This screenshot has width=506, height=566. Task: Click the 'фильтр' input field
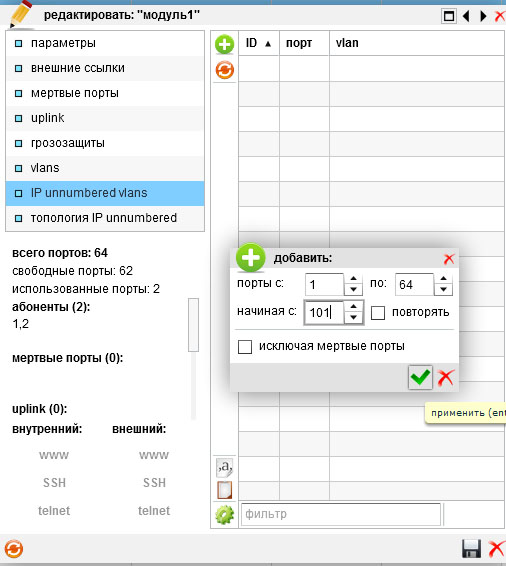(x=341, y=514)
